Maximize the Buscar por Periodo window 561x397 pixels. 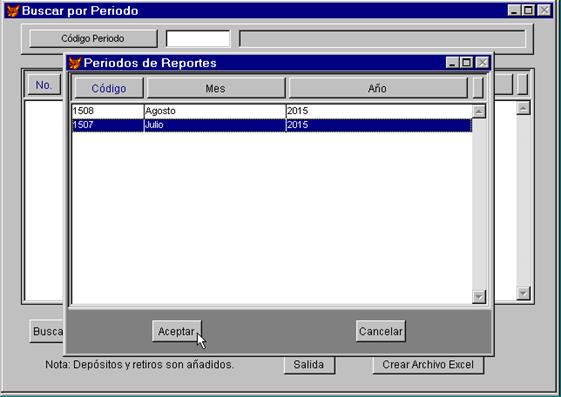coord(528,10)
